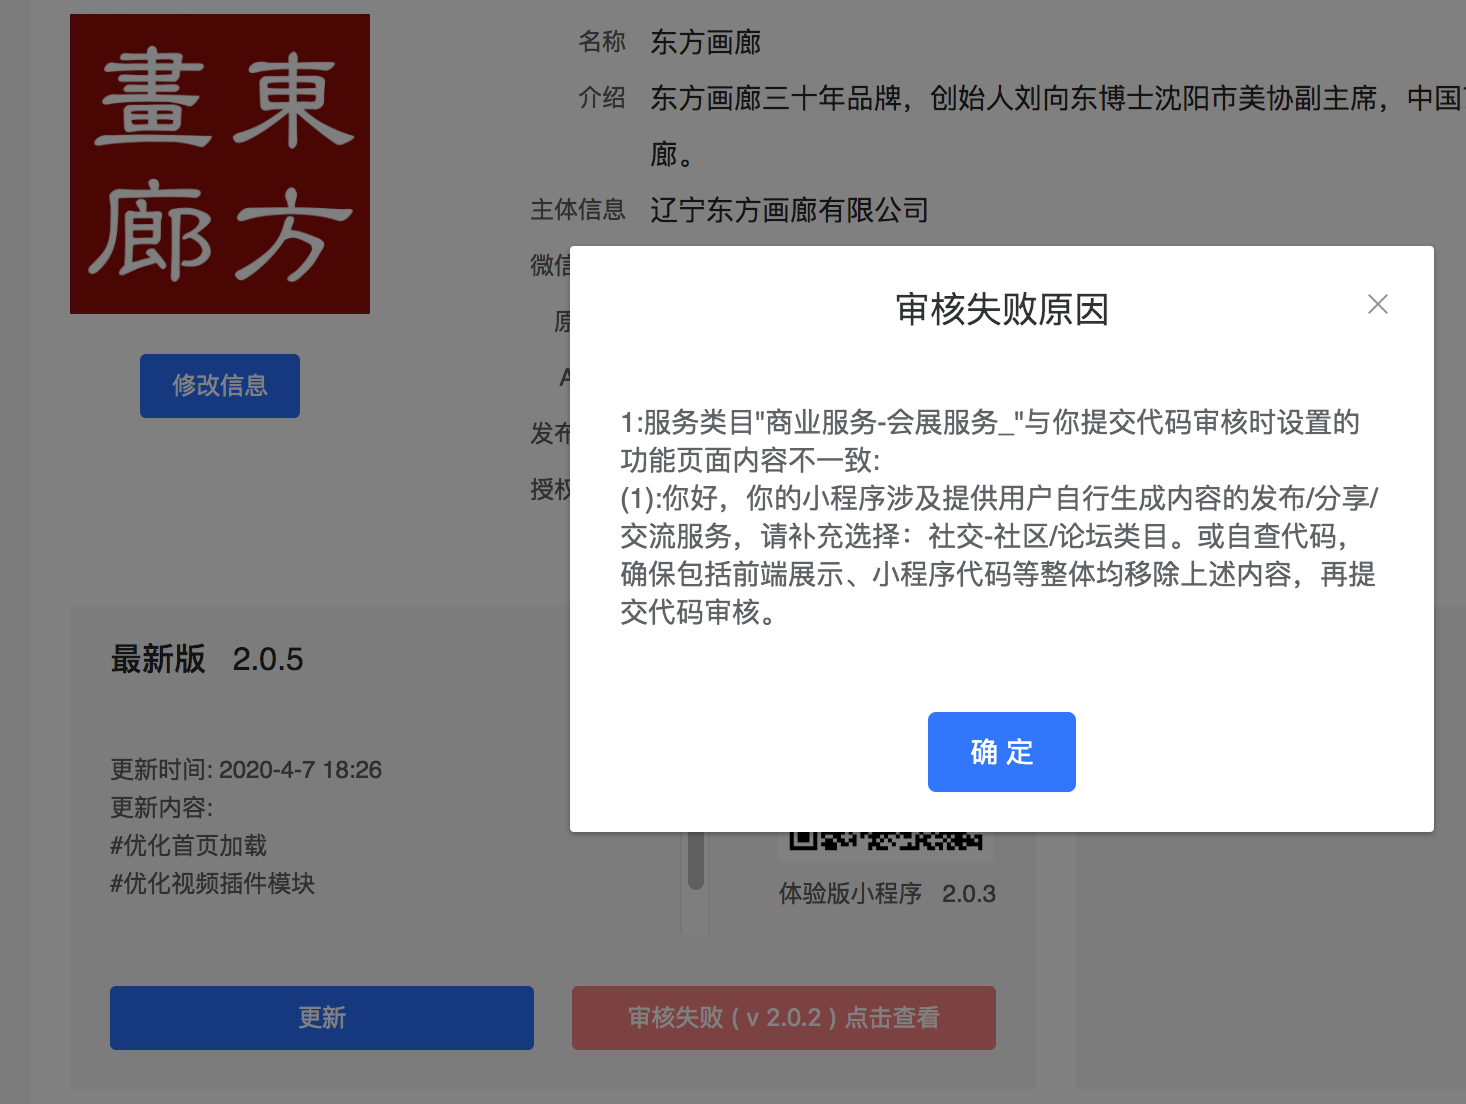
Task: Click 辽宁东方画廊有限公司 under 主体信息
Action: click(x=789, y=210)
